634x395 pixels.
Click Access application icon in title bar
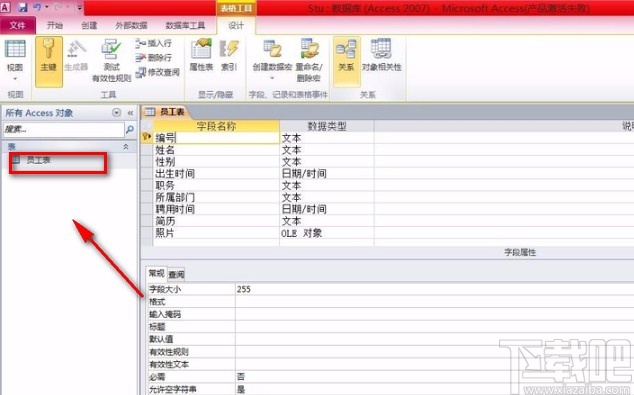(x=6, y=7)
